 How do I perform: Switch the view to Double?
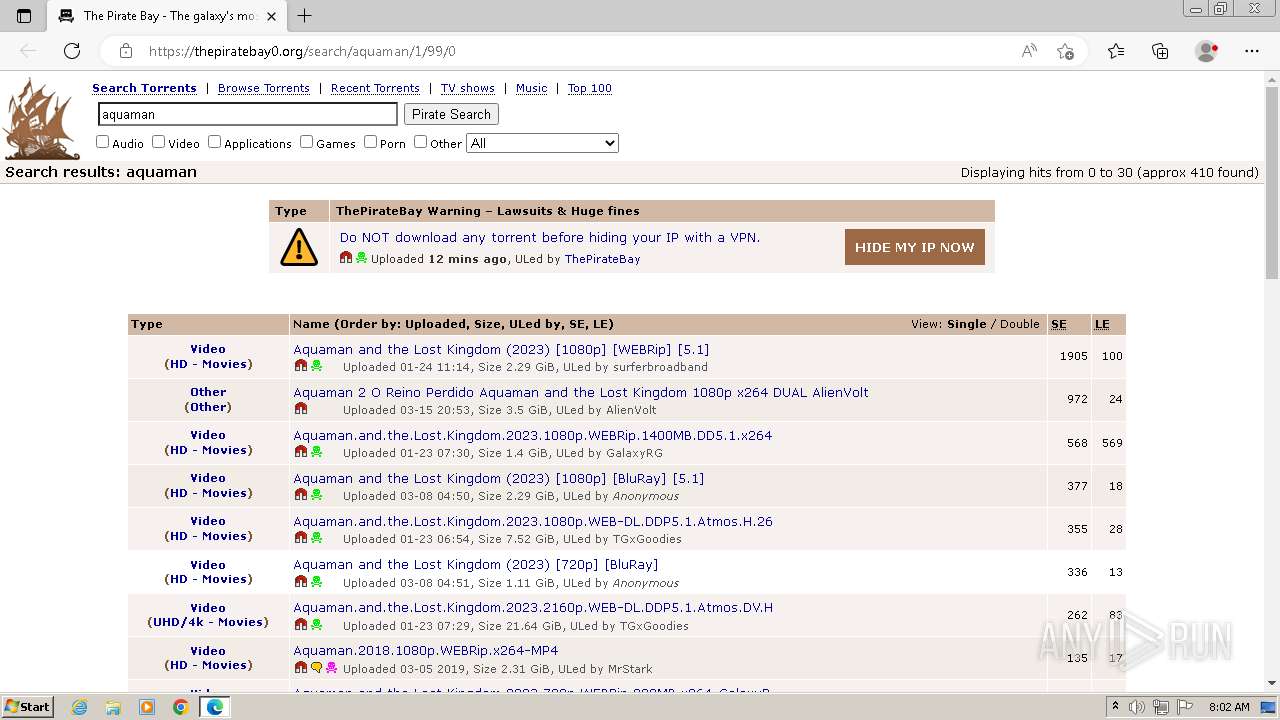click(x=1019, y=324)
